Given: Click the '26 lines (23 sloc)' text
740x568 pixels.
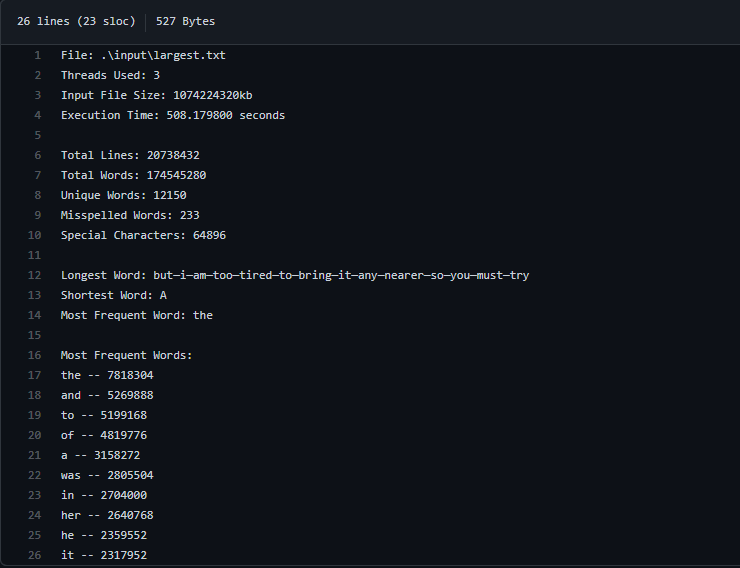Looking at the screenshot, I should point(76,22).
